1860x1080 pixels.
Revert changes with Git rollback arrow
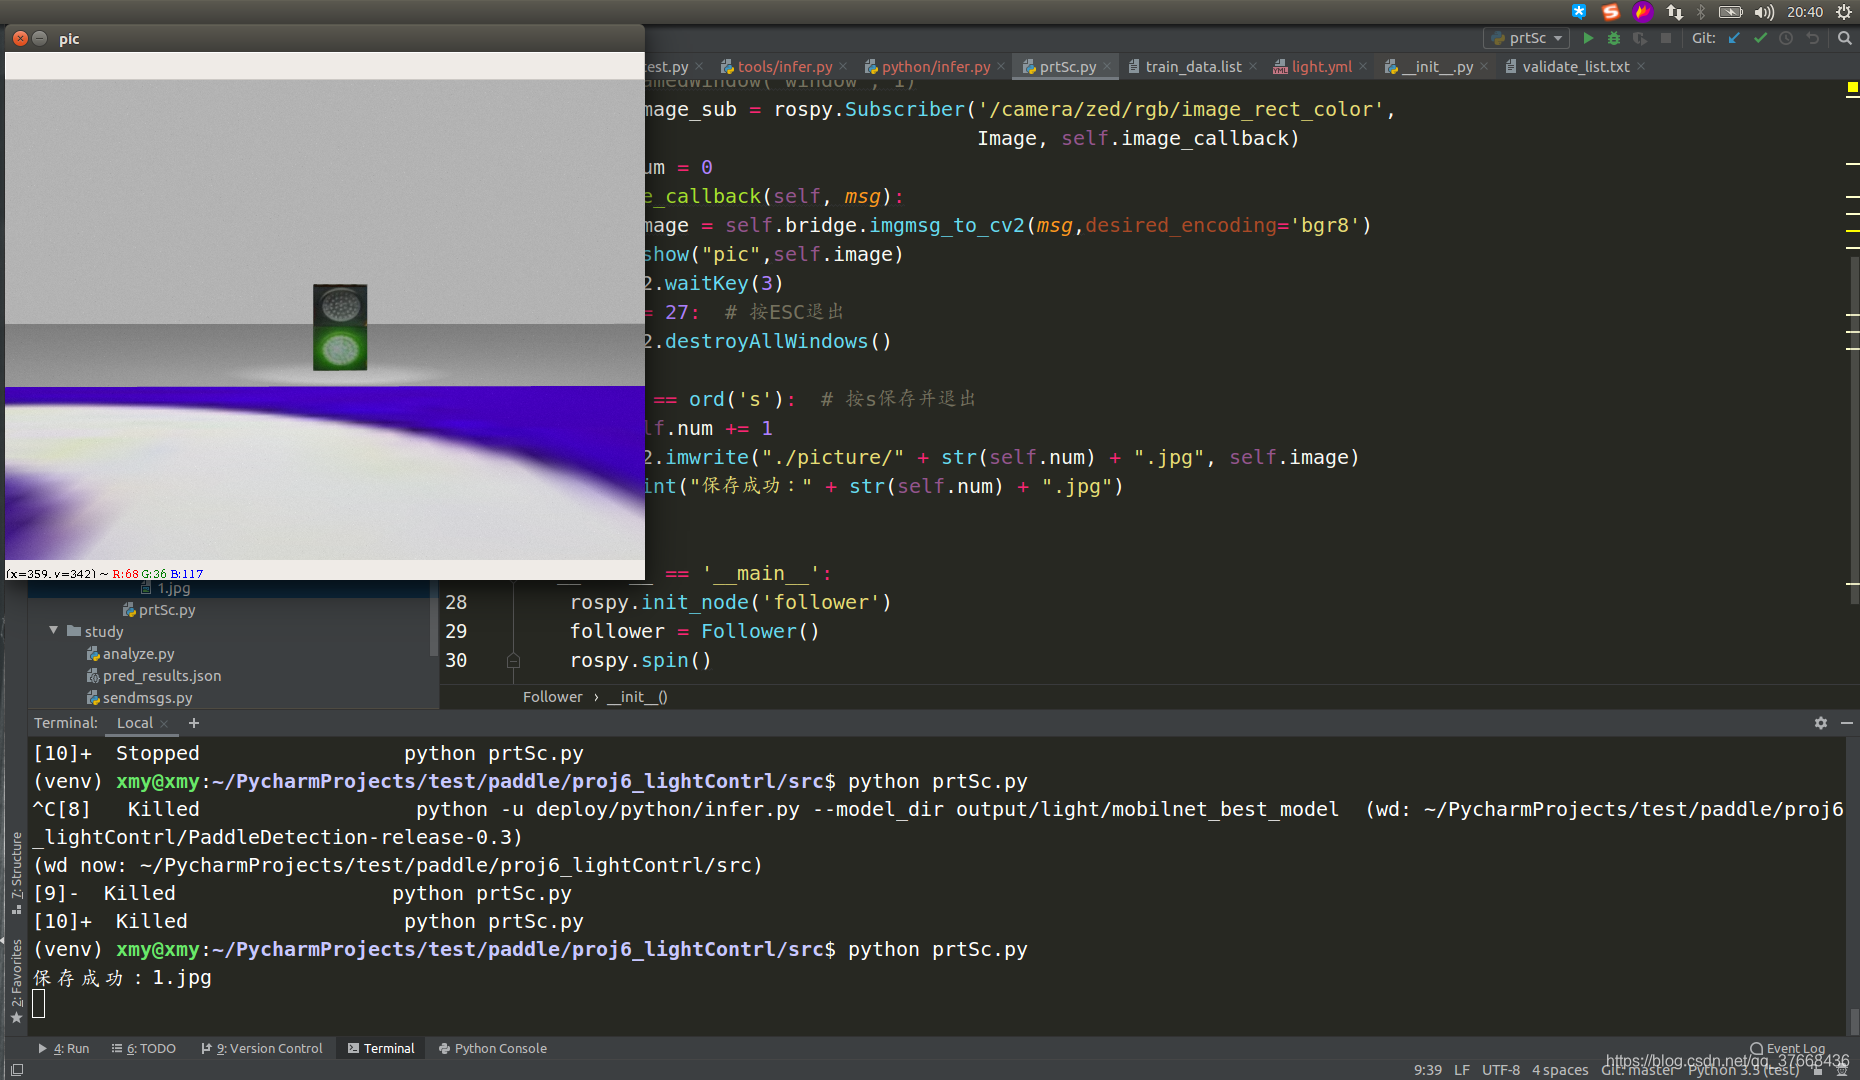point(1812,38)
